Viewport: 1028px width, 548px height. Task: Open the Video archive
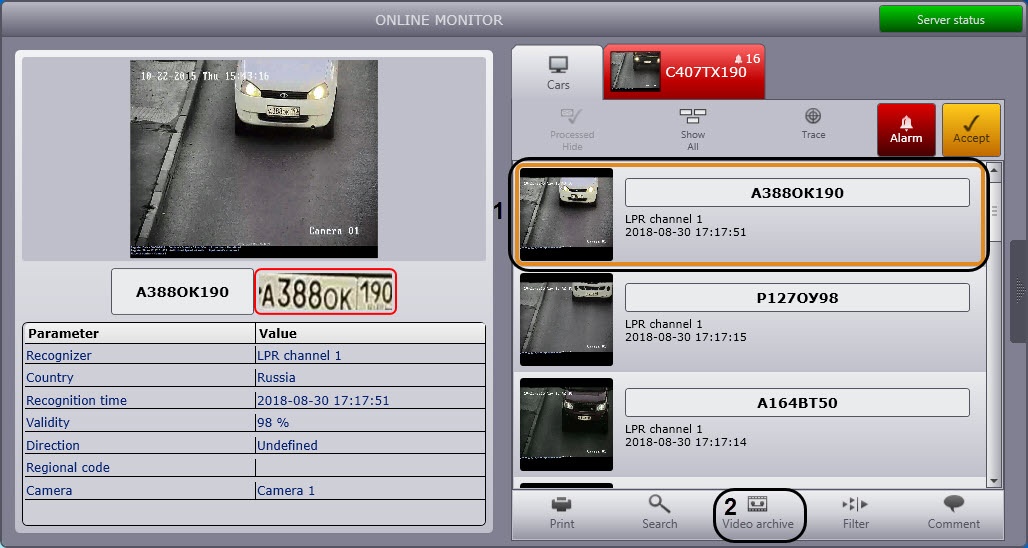point(758,513)
